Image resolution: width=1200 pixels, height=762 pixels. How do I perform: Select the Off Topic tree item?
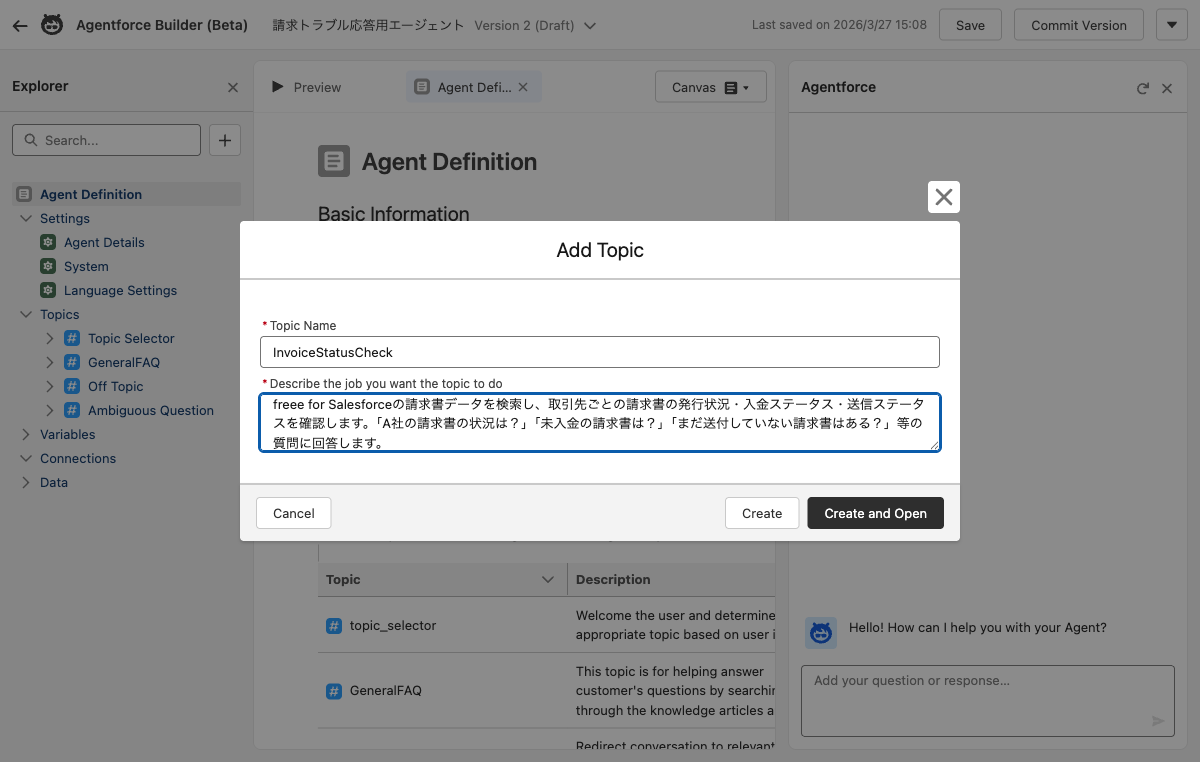click(115, 386)
